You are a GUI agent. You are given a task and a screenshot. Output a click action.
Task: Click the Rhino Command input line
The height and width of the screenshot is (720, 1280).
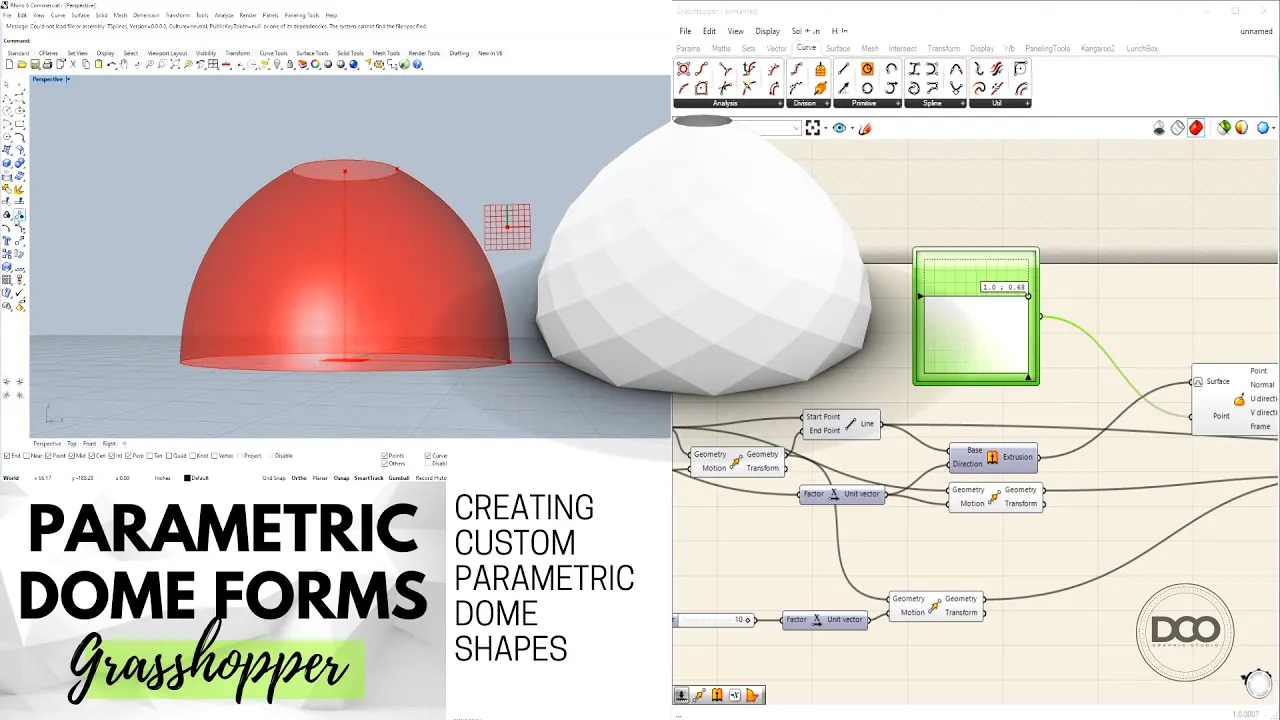[335, 41]
